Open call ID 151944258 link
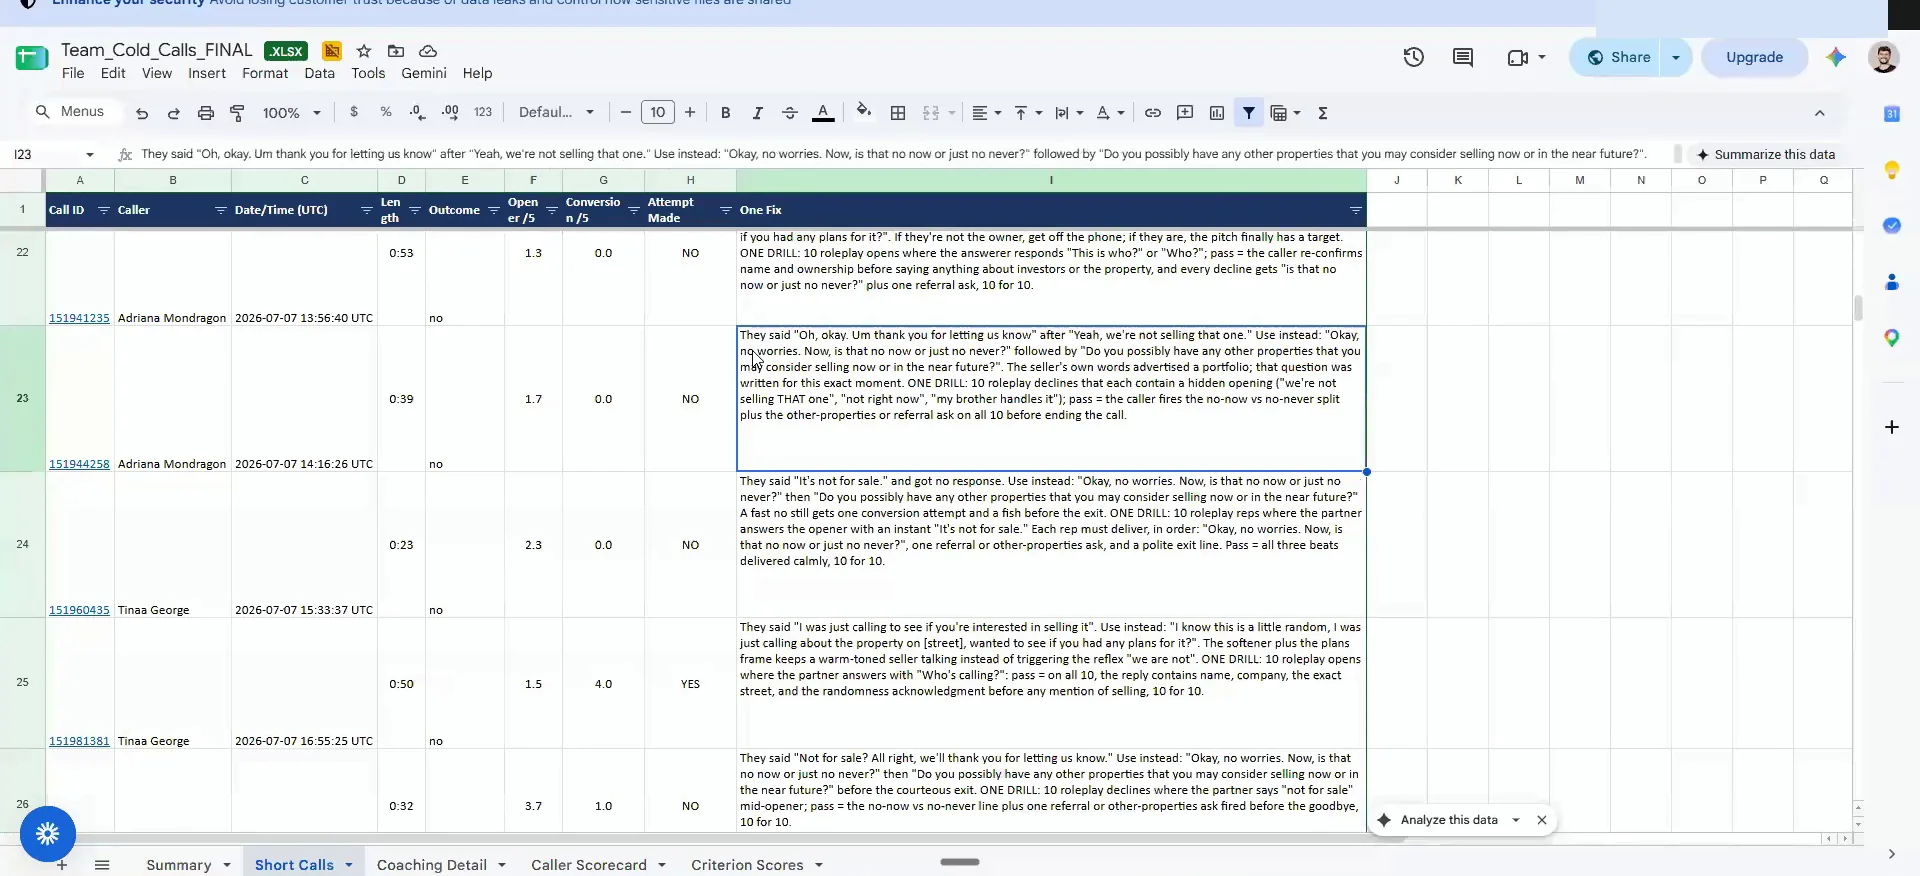 coord(79,464)
